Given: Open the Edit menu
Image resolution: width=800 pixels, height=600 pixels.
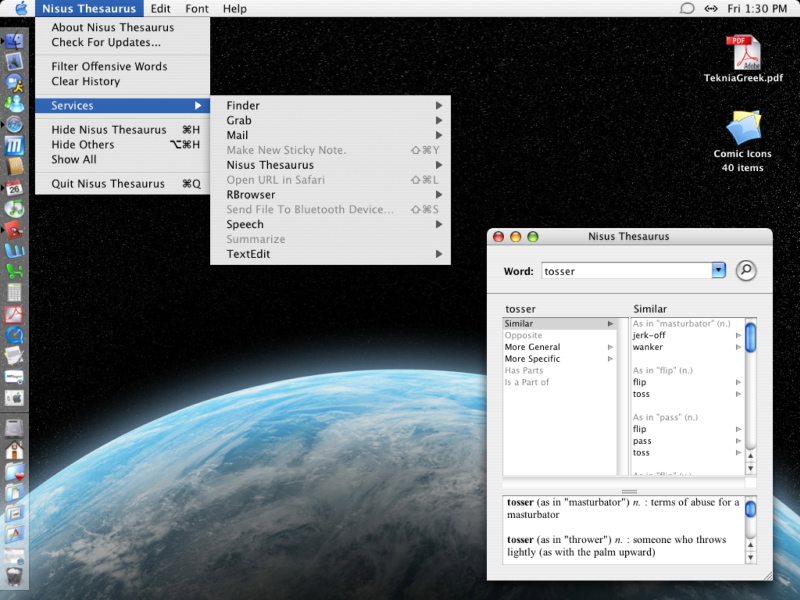Looking at the screenshot, I should click(x=160, y=9).
